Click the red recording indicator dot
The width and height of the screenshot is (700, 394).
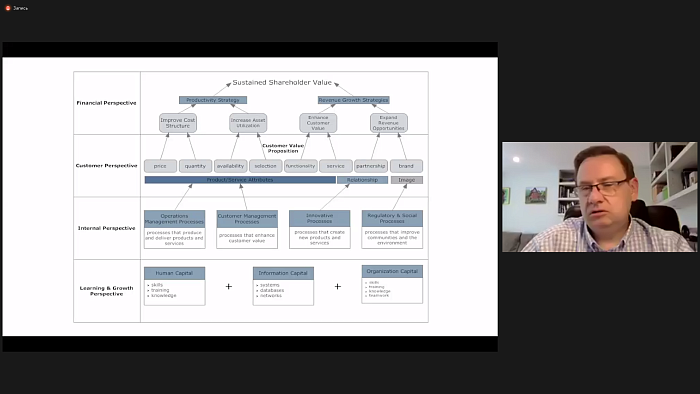coord(8,8)
